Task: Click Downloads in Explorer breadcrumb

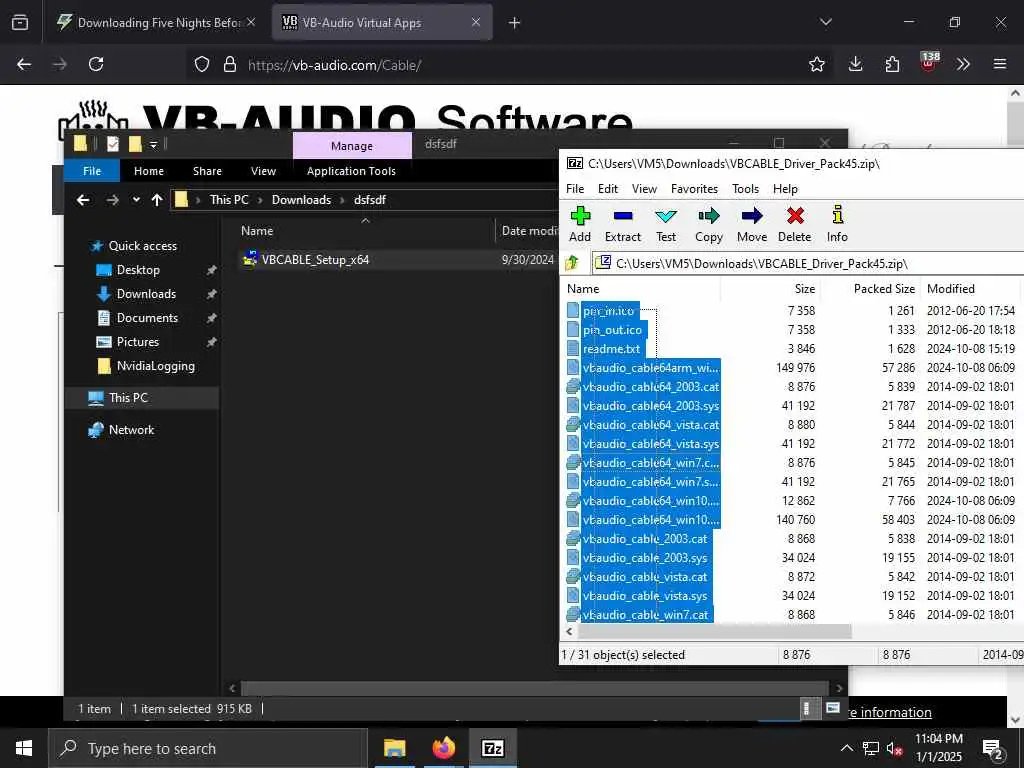Action: click(301, 200)
